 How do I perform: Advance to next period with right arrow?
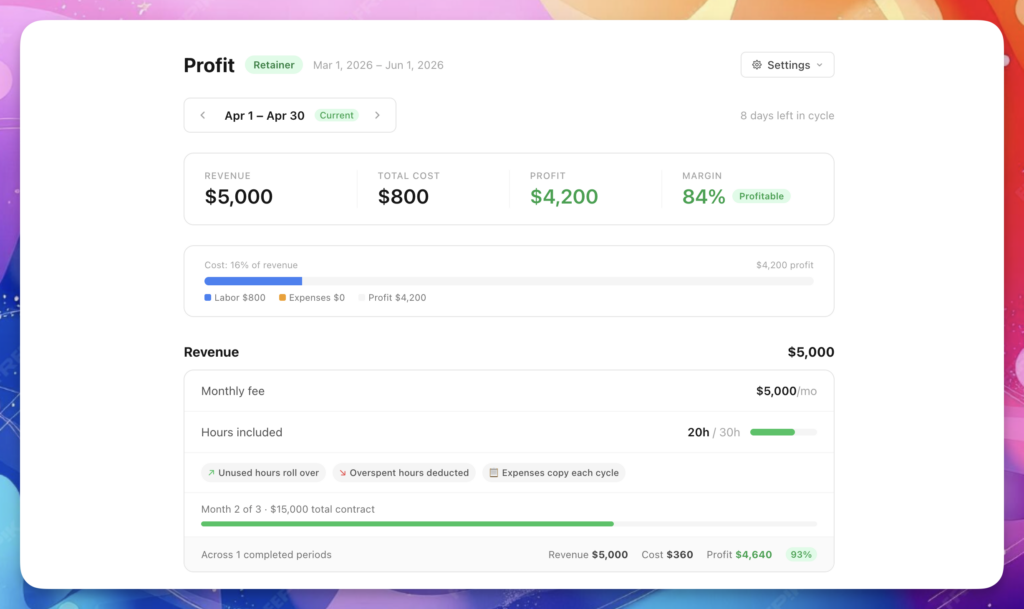(x=377, y=115)
